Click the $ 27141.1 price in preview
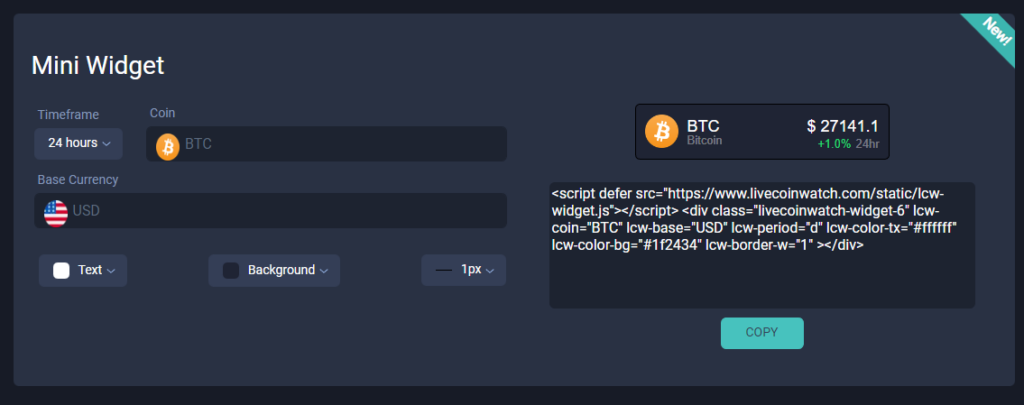1024x405 pixels. pyautogui.click(x=842, y=126)
